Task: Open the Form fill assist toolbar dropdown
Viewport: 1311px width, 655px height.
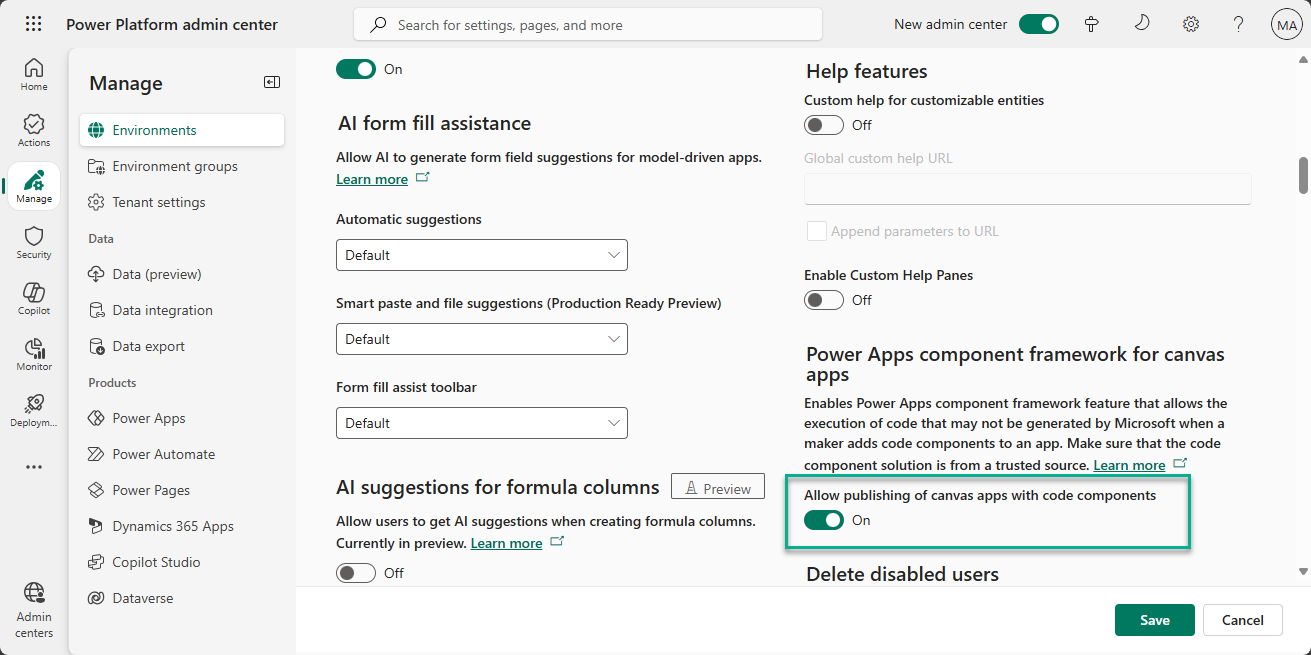Action: coord(482,423)
